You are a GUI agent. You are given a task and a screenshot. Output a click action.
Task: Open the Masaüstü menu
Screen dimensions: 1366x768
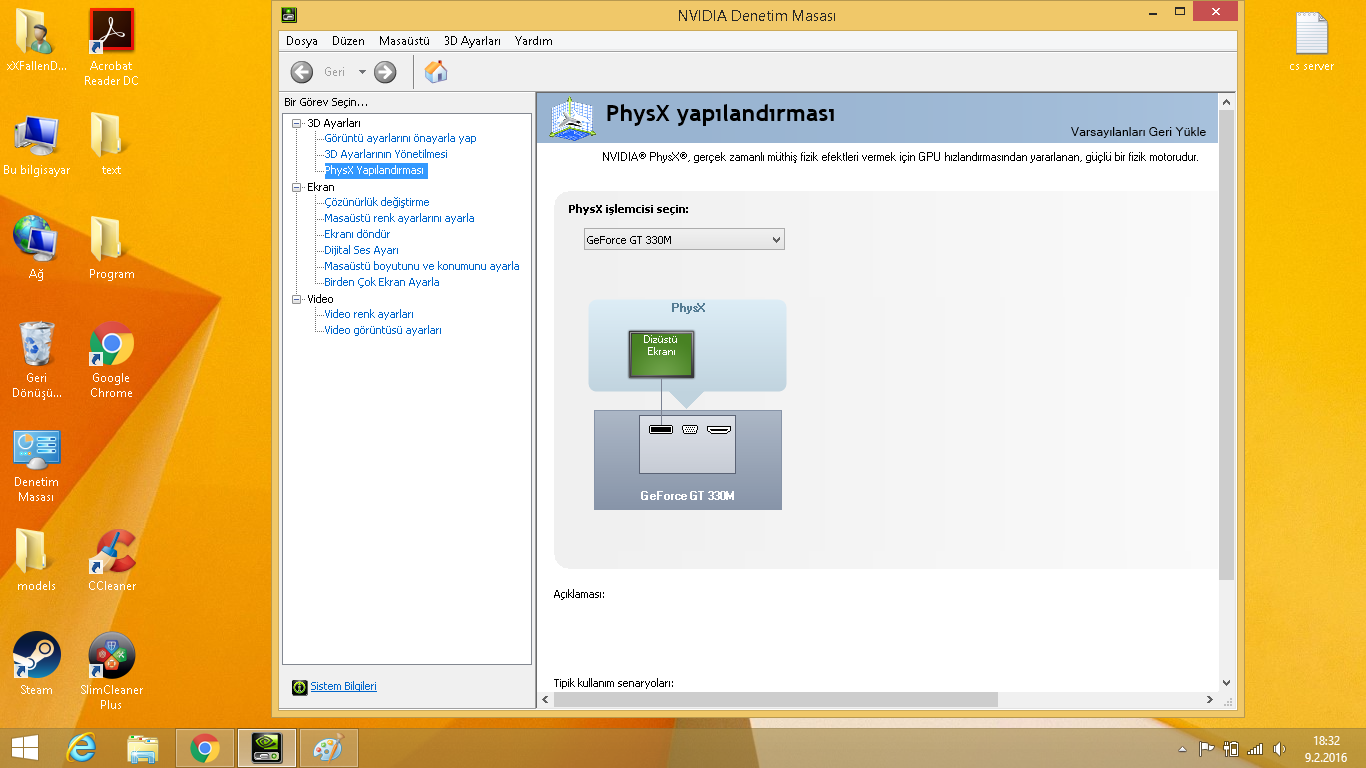[x=404, y=41]
